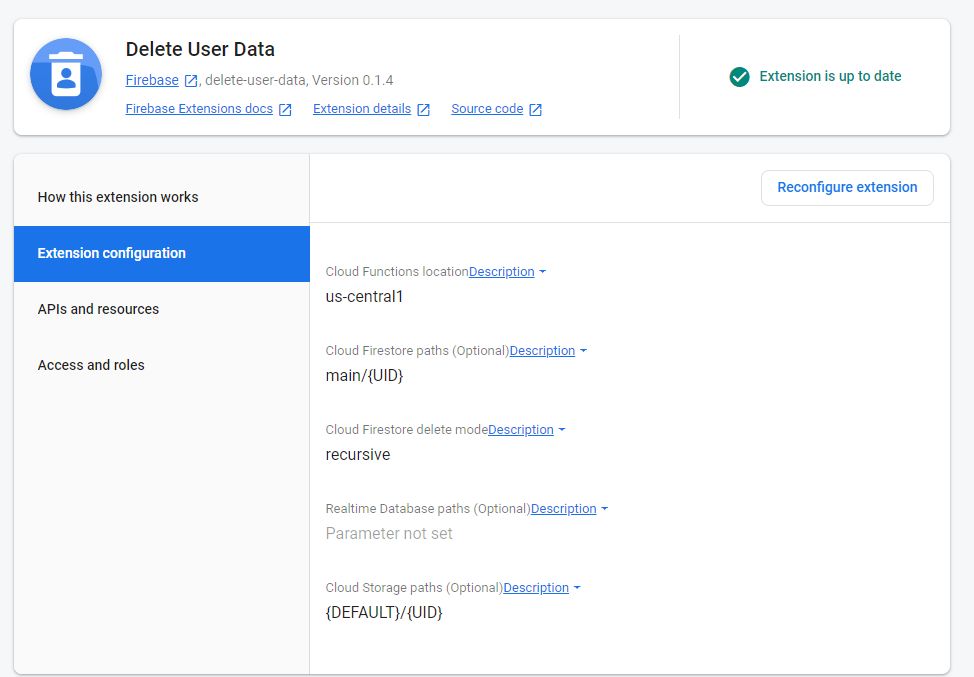Click the recursive delete mode value
The height and width of the screenshot is (677, 974).
[x=358, y=454]
